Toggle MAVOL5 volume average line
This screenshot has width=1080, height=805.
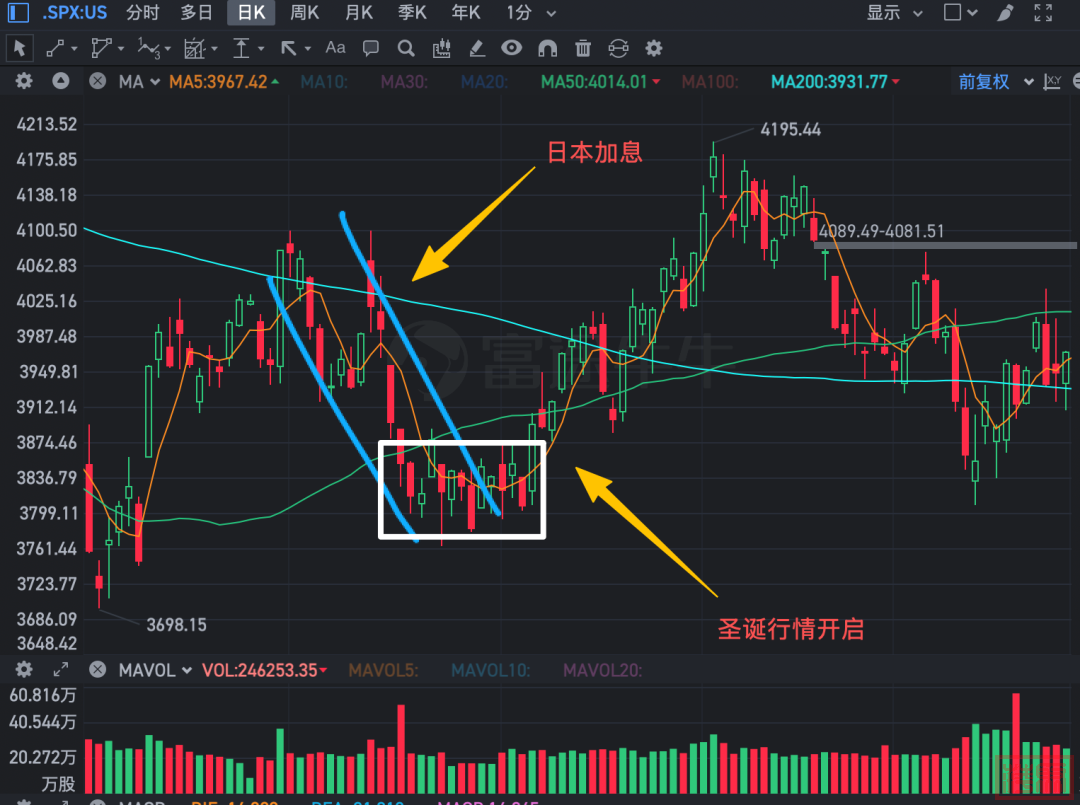pyautogui.click(x=383, y=670)
